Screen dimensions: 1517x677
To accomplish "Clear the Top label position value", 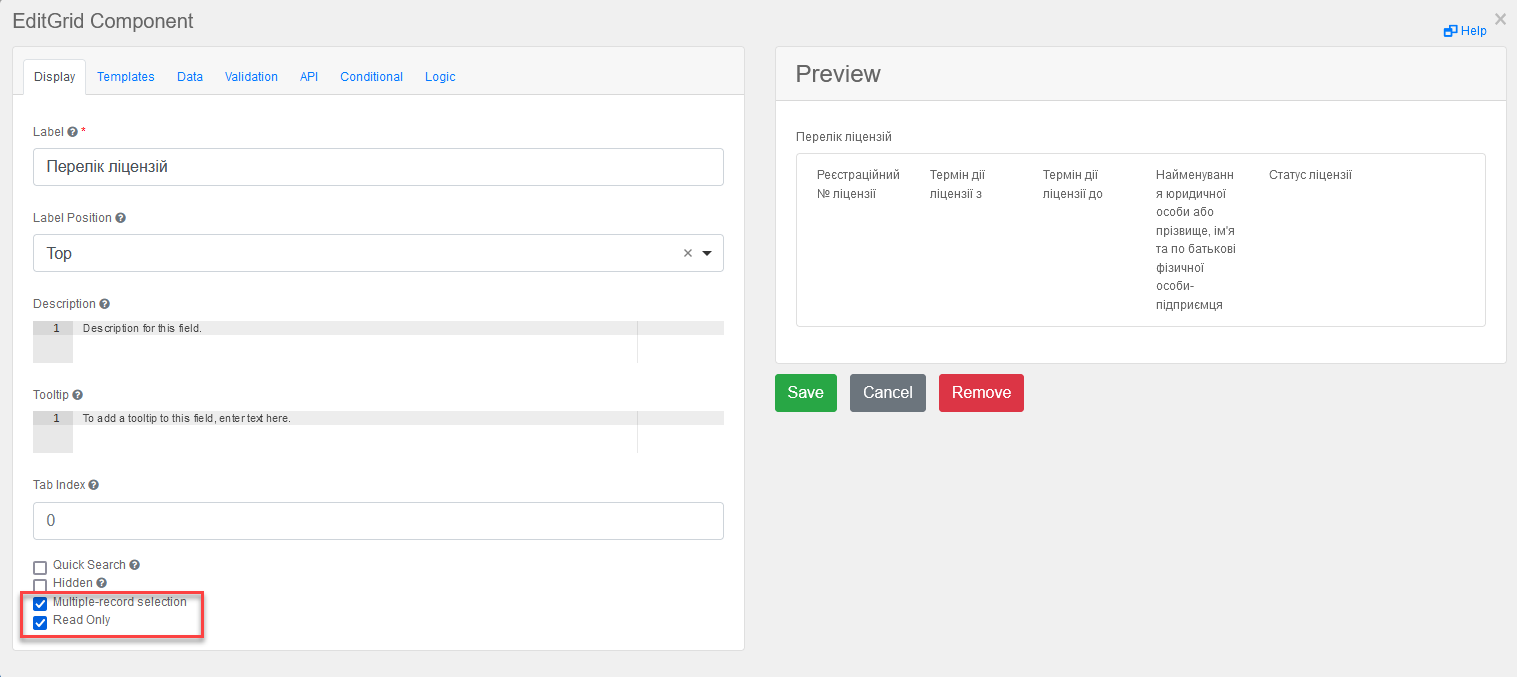I will [x=688, y=253].
